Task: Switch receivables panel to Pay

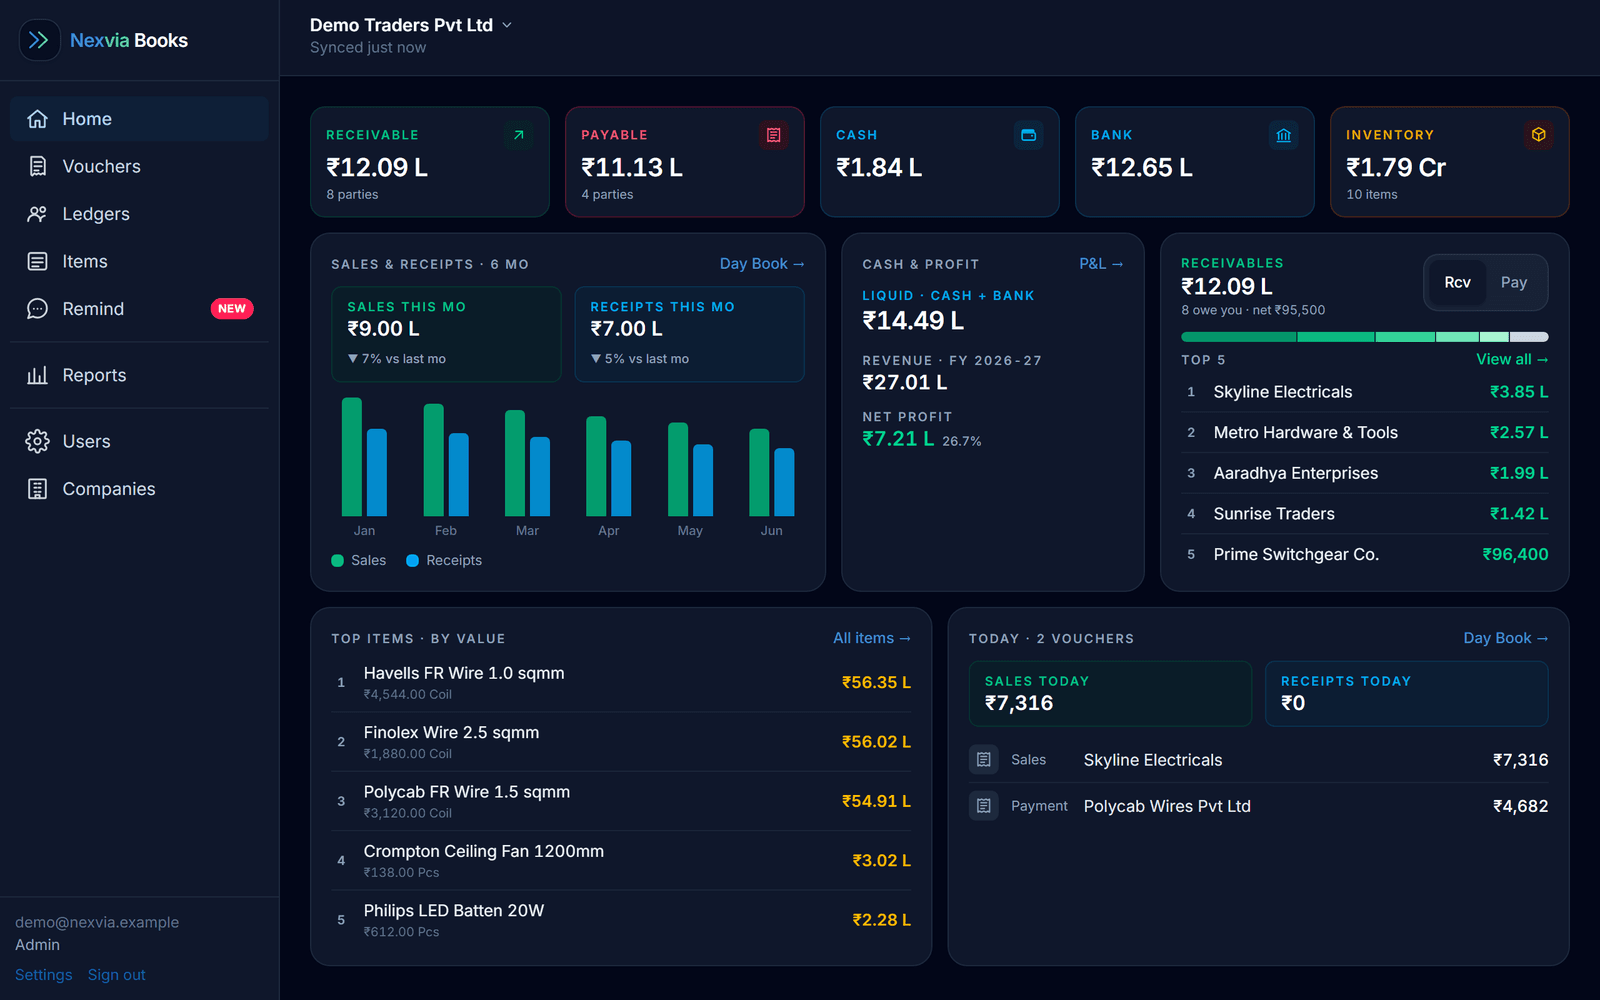Action: tap(1514, 283)
